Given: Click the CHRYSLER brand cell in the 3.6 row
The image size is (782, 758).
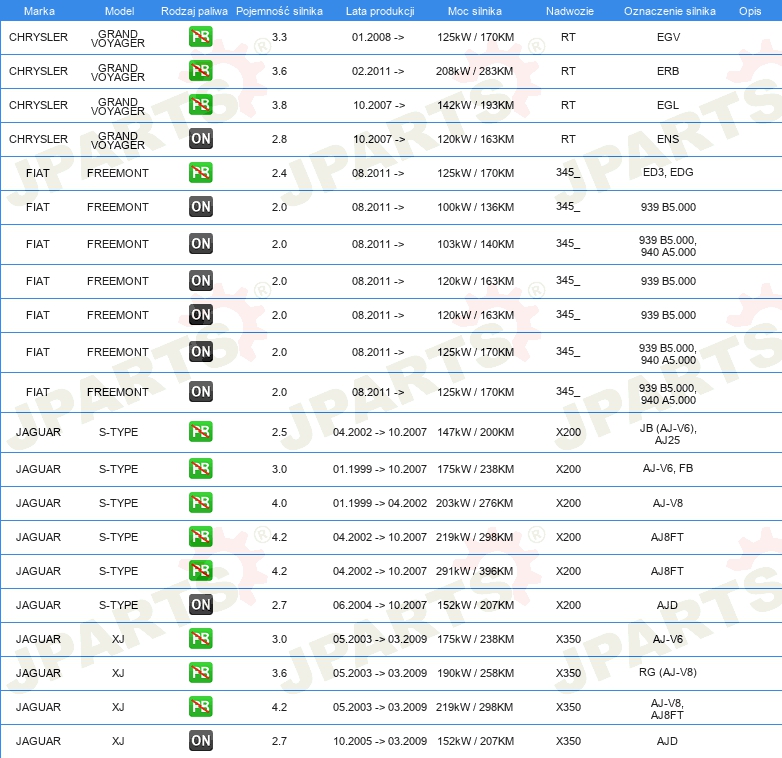Looking at the screenshot, I should [x=38, y=71].
